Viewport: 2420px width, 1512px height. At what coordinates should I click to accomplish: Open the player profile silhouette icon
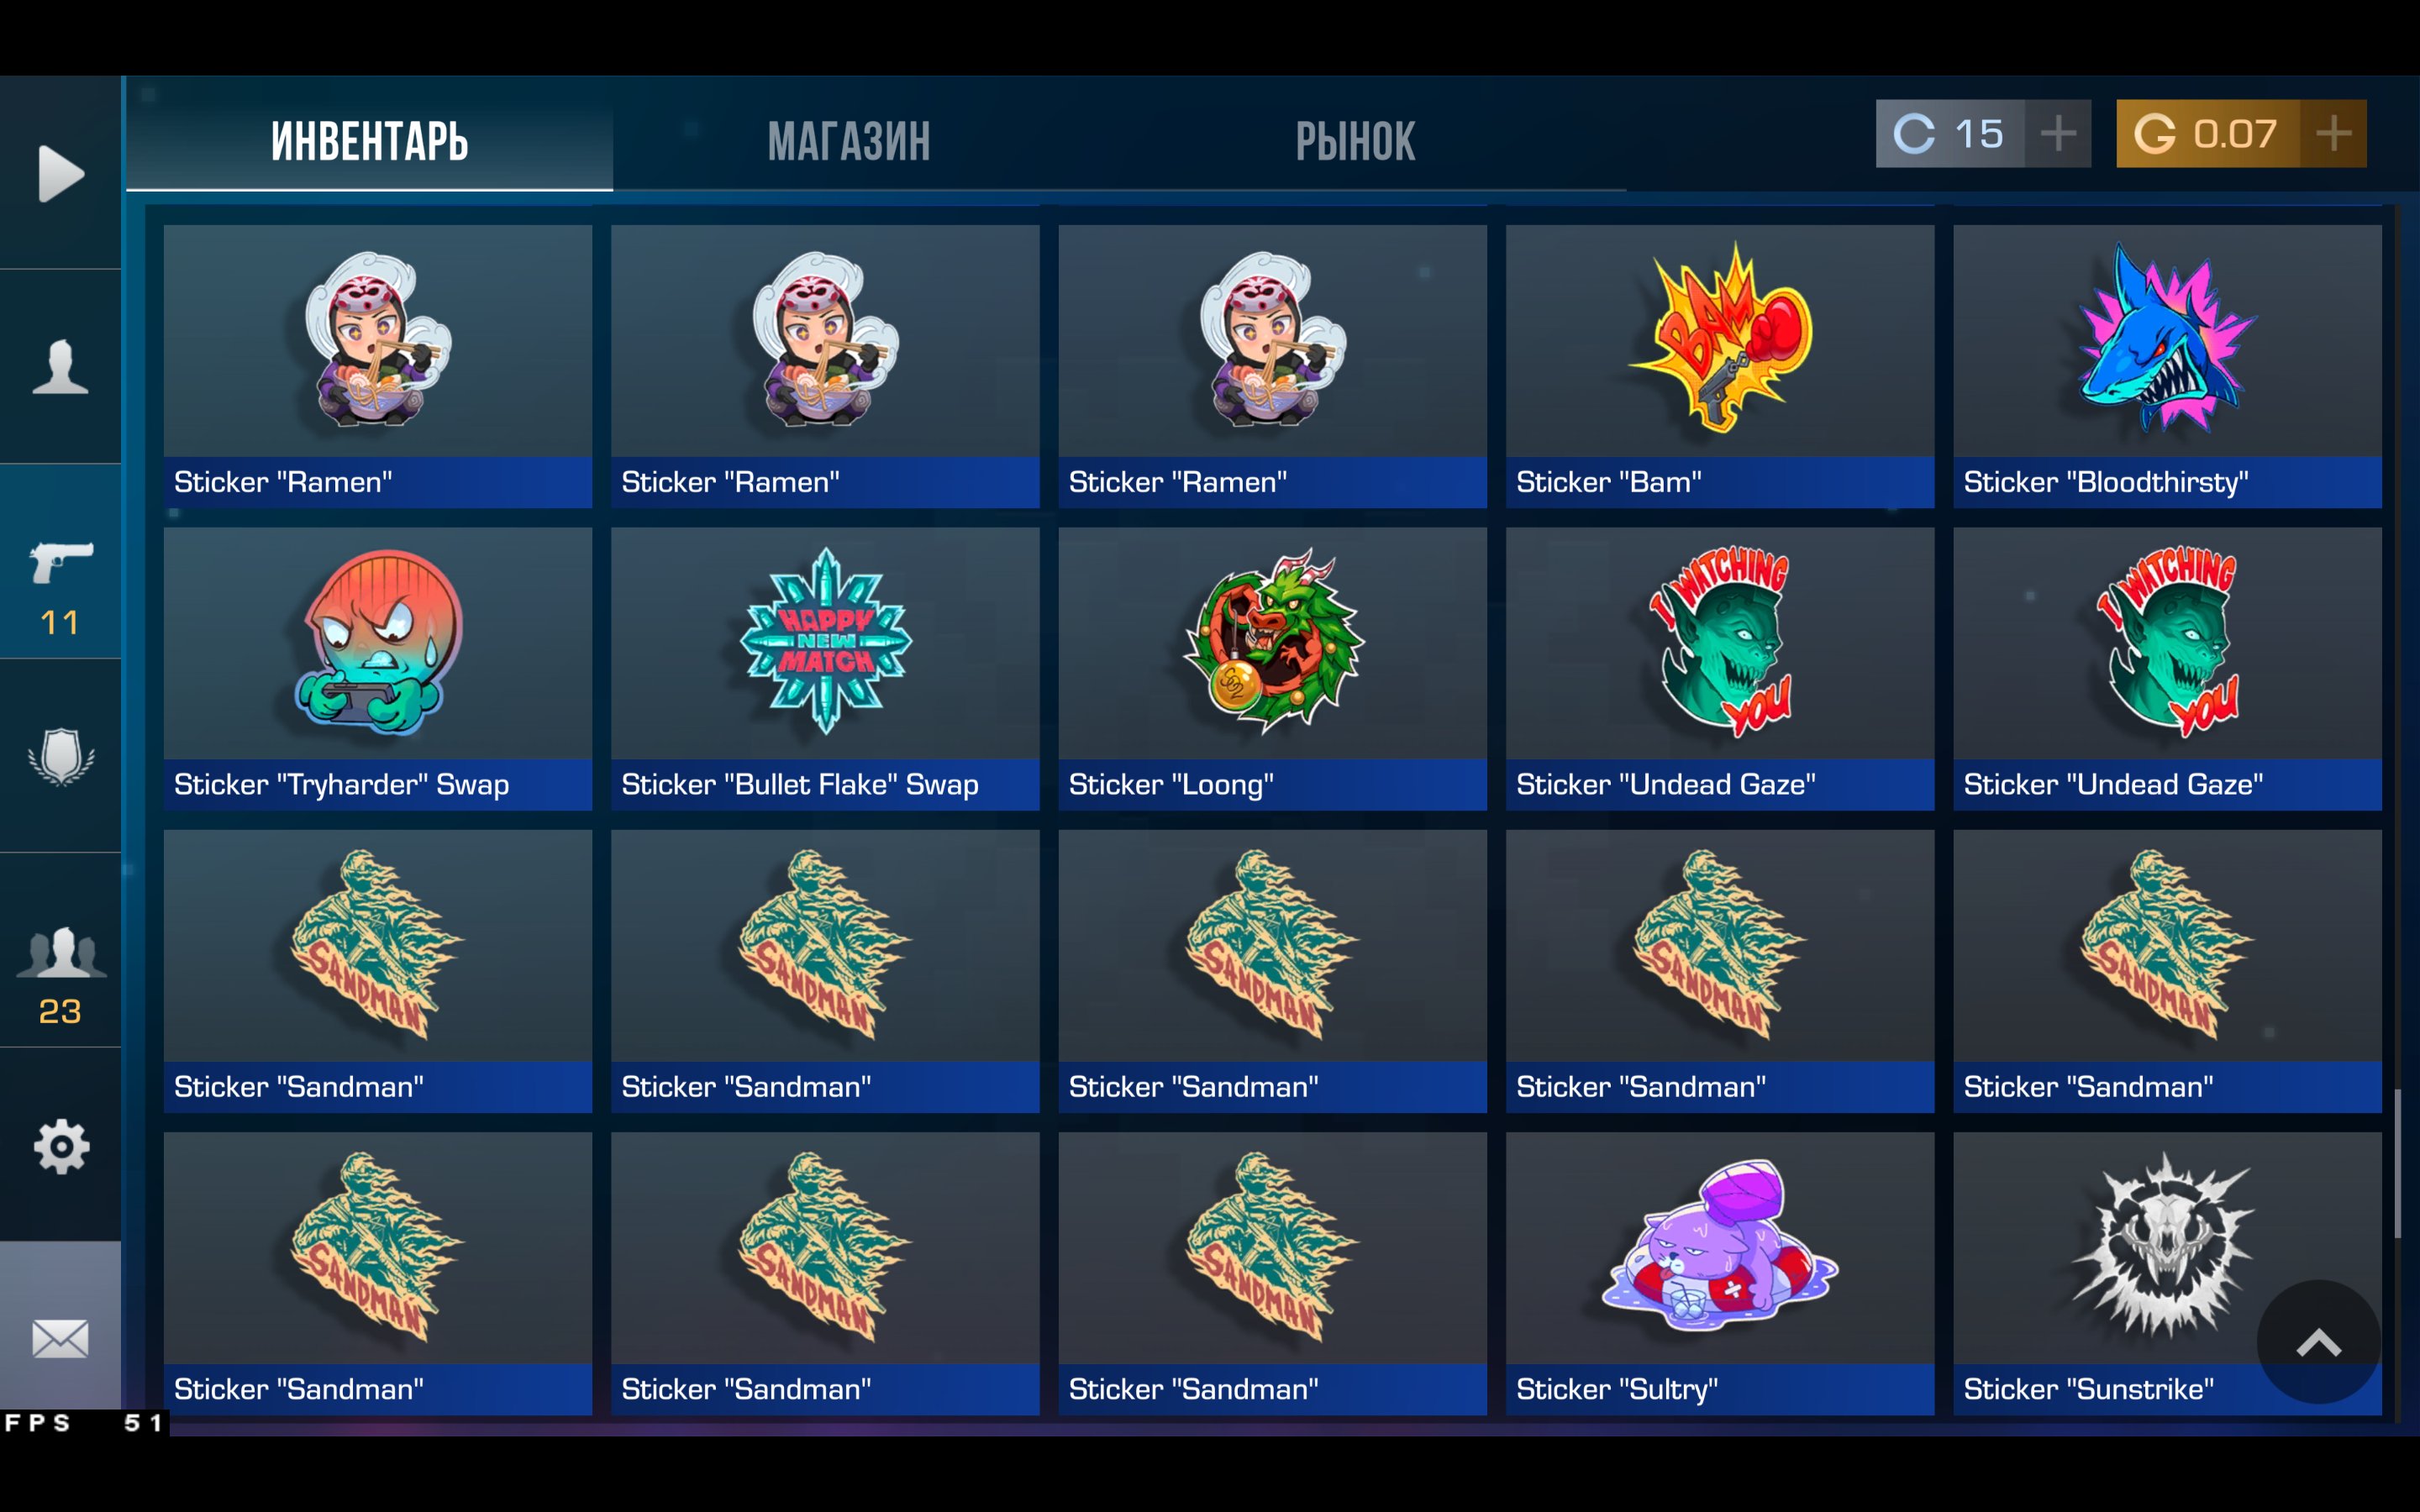coord(61,366)
